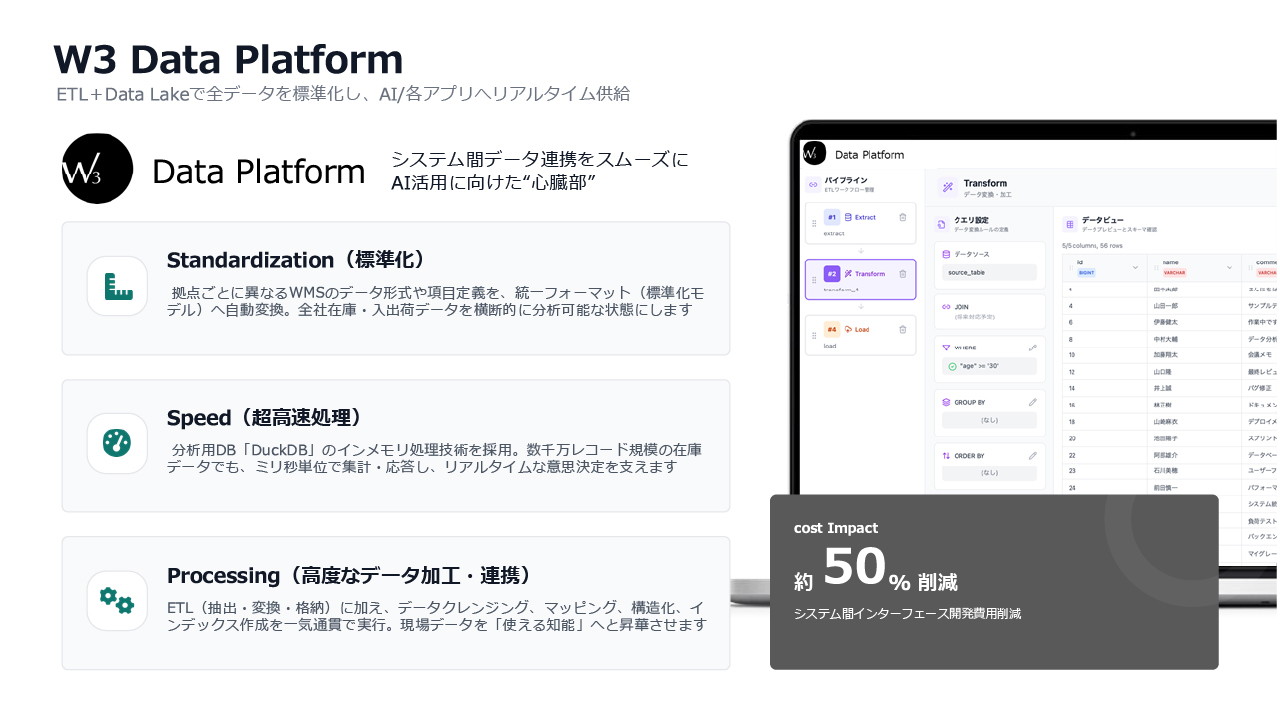Screen dimensions: 1280x701
Task: Click the "5/5 columns, 56 rows" summary text
Action: (x=1092, y=244)
